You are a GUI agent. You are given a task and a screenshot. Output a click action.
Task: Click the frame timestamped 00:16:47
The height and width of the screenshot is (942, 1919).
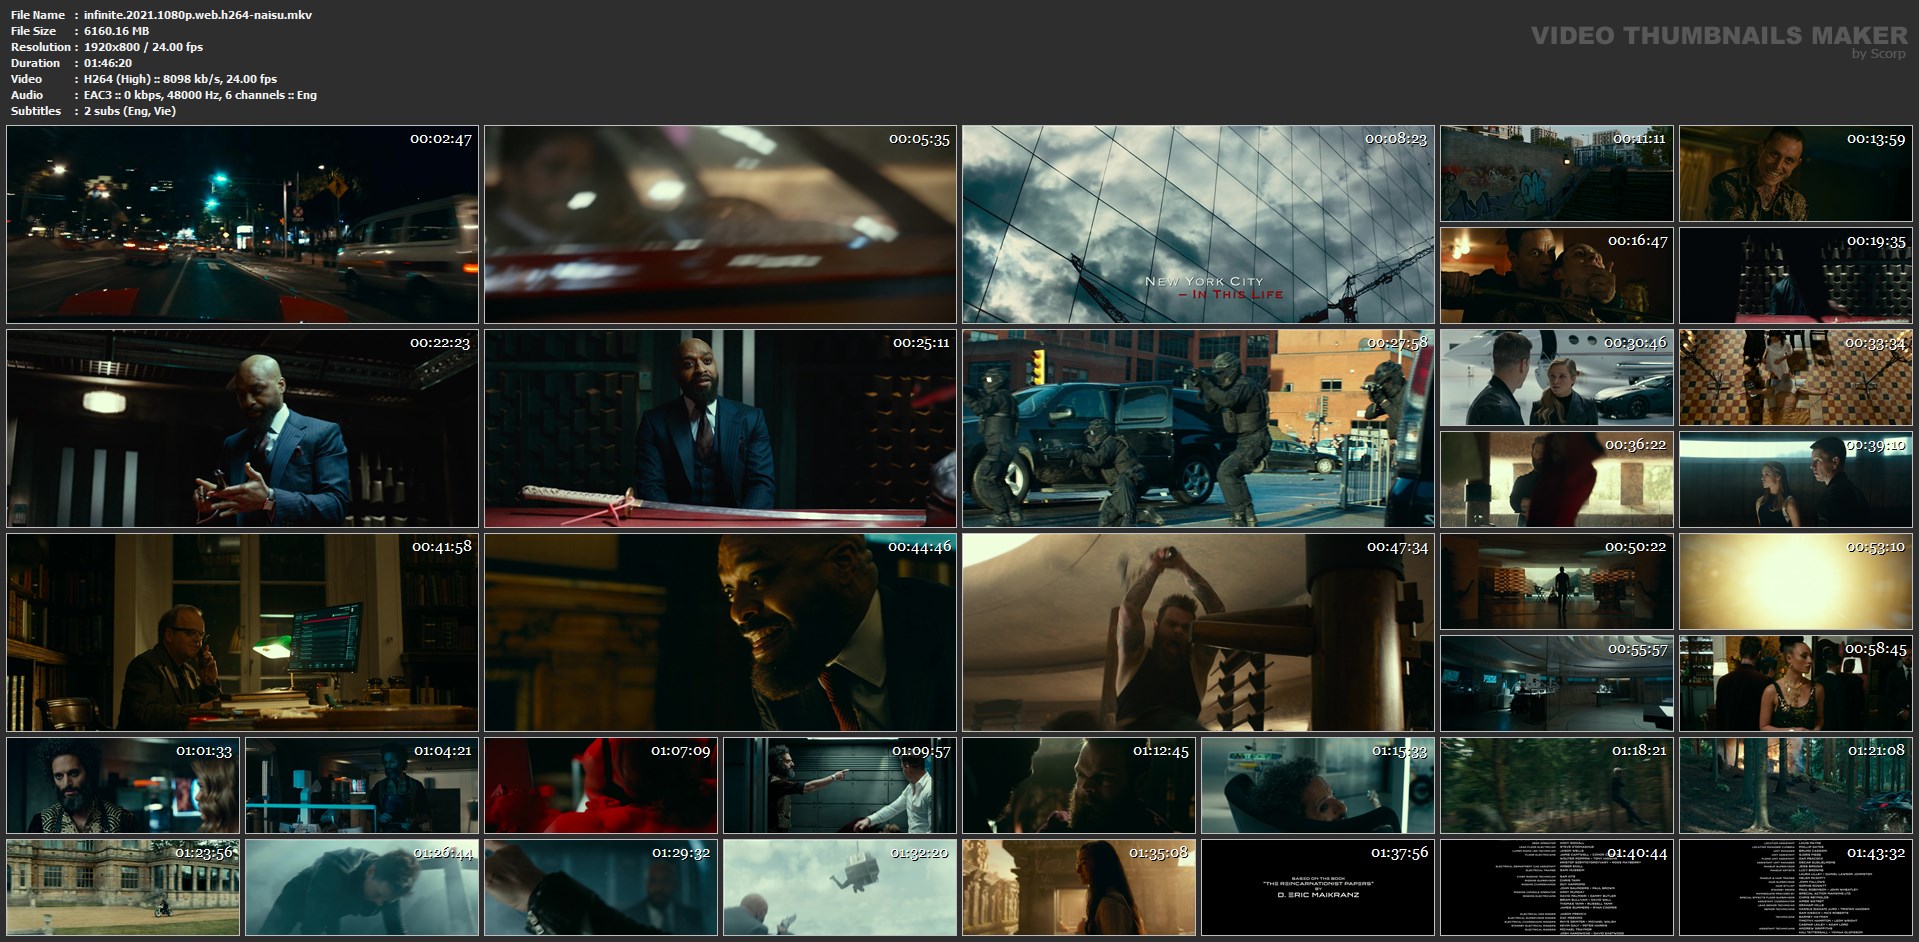(1557, 276)
